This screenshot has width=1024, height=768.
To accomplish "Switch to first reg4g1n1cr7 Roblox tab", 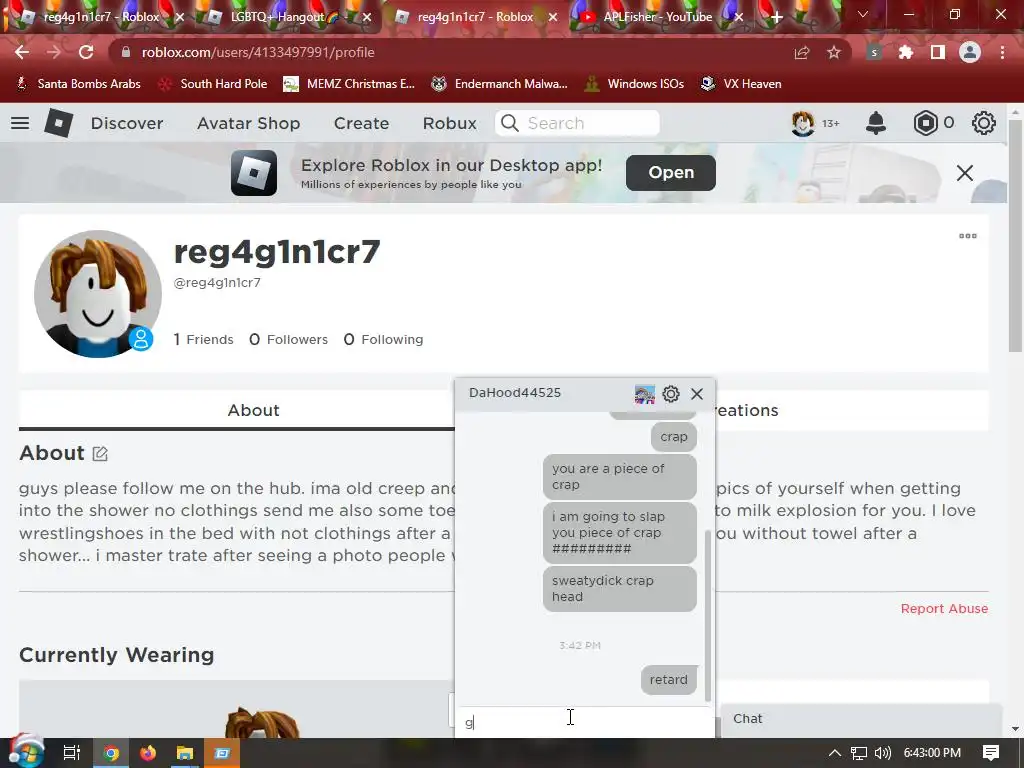I will (101, 17).
